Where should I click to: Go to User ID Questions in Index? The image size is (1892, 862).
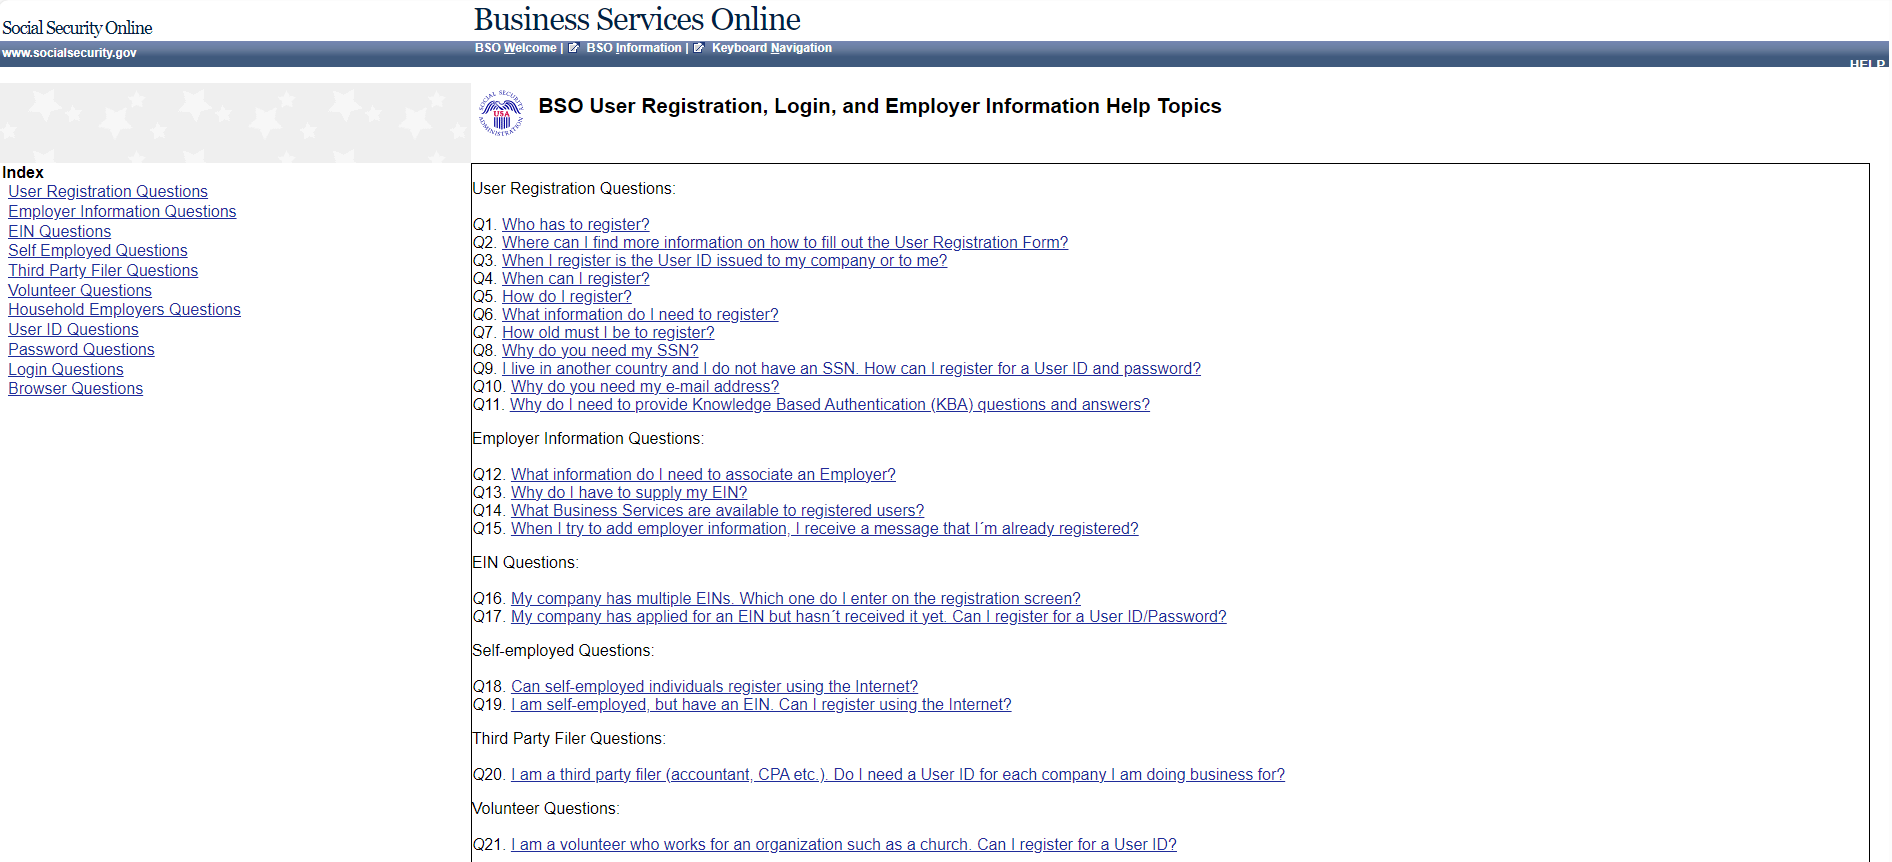click(x=73, y=330)
